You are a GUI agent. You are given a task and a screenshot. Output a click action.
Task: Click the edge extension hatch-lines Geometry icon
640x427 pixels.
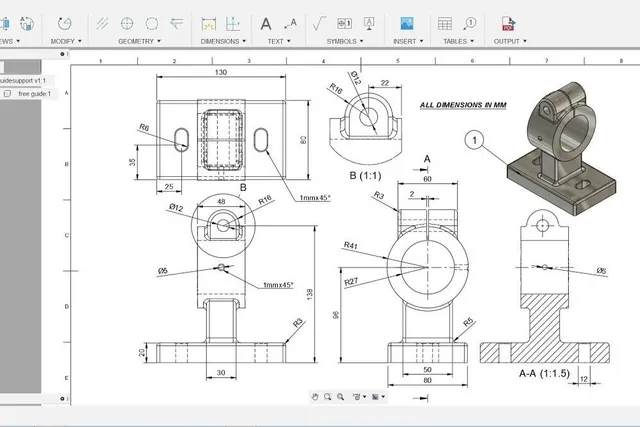pyautogui.click(x=102, y=24)
